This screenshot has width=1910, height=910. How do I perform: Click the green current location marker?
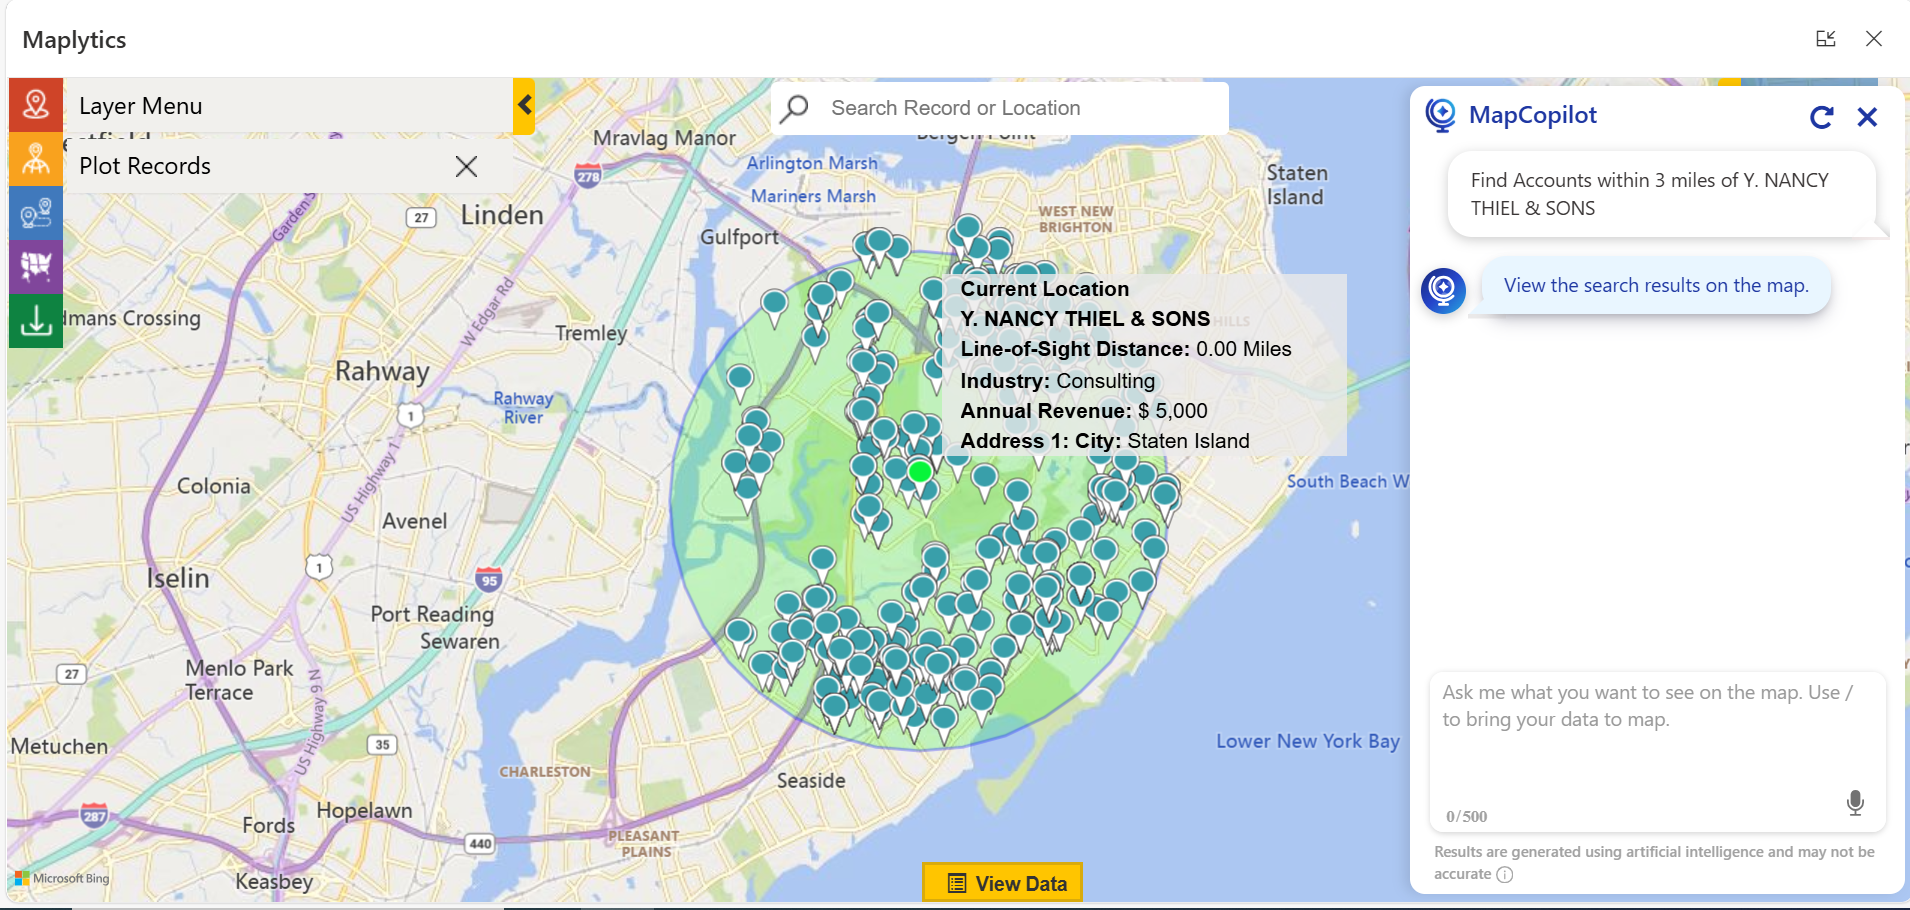(920, 472)
